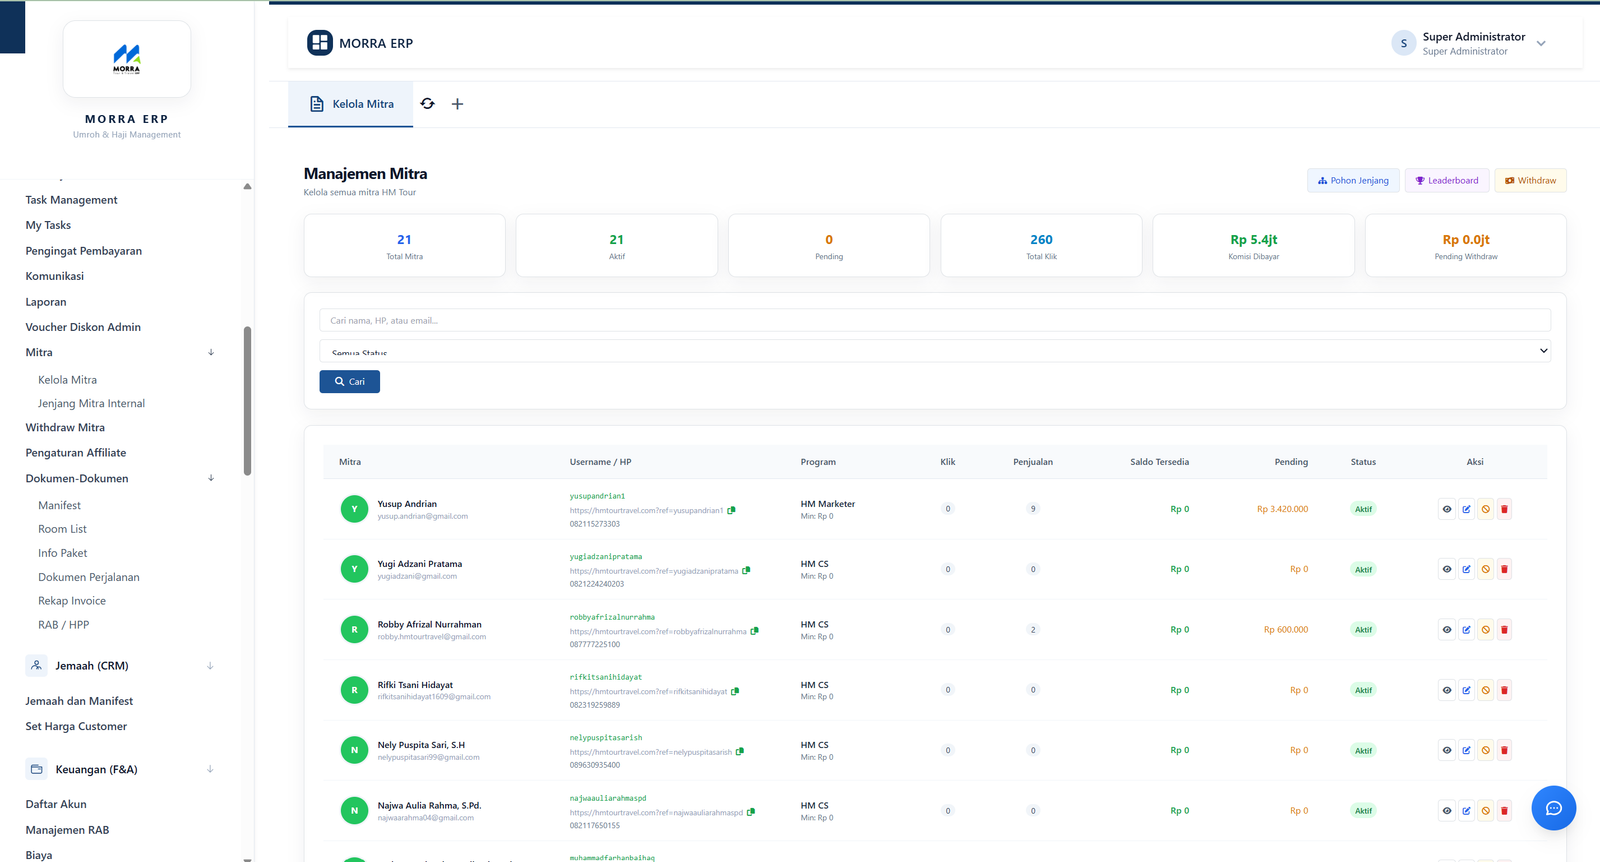Viewport: 1600px width, 862px height.
Task: Add a new tab with plus icon
Action: coord(457,104)
